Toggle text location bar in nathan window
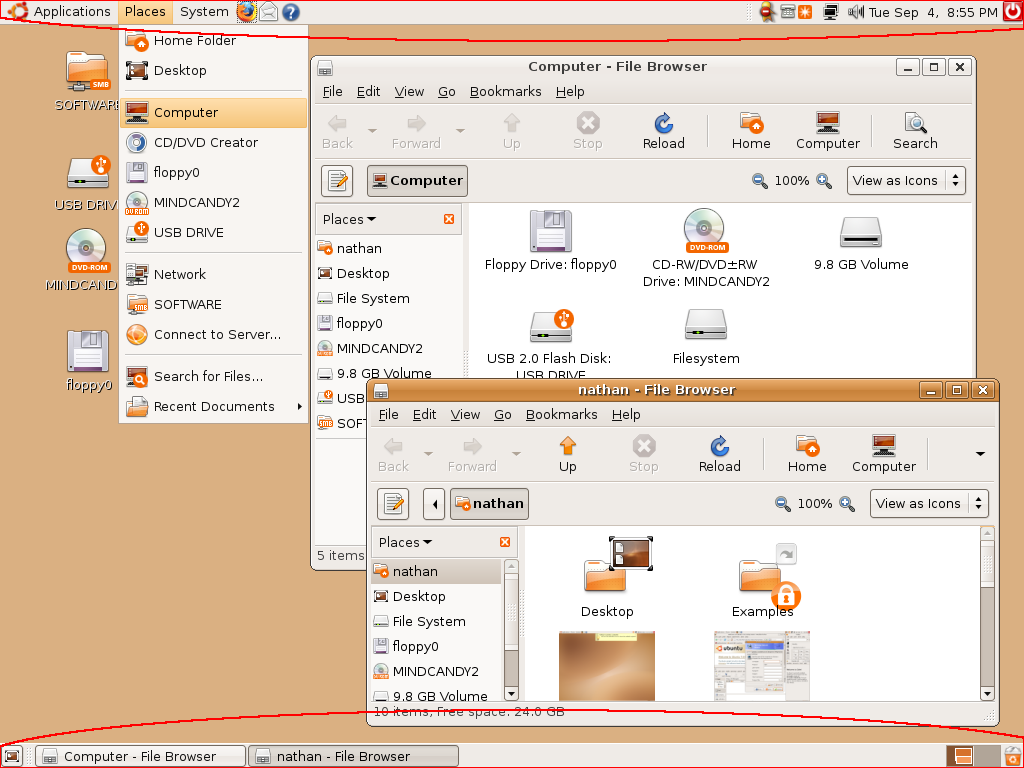1024x768 pixels. point(393,504)
